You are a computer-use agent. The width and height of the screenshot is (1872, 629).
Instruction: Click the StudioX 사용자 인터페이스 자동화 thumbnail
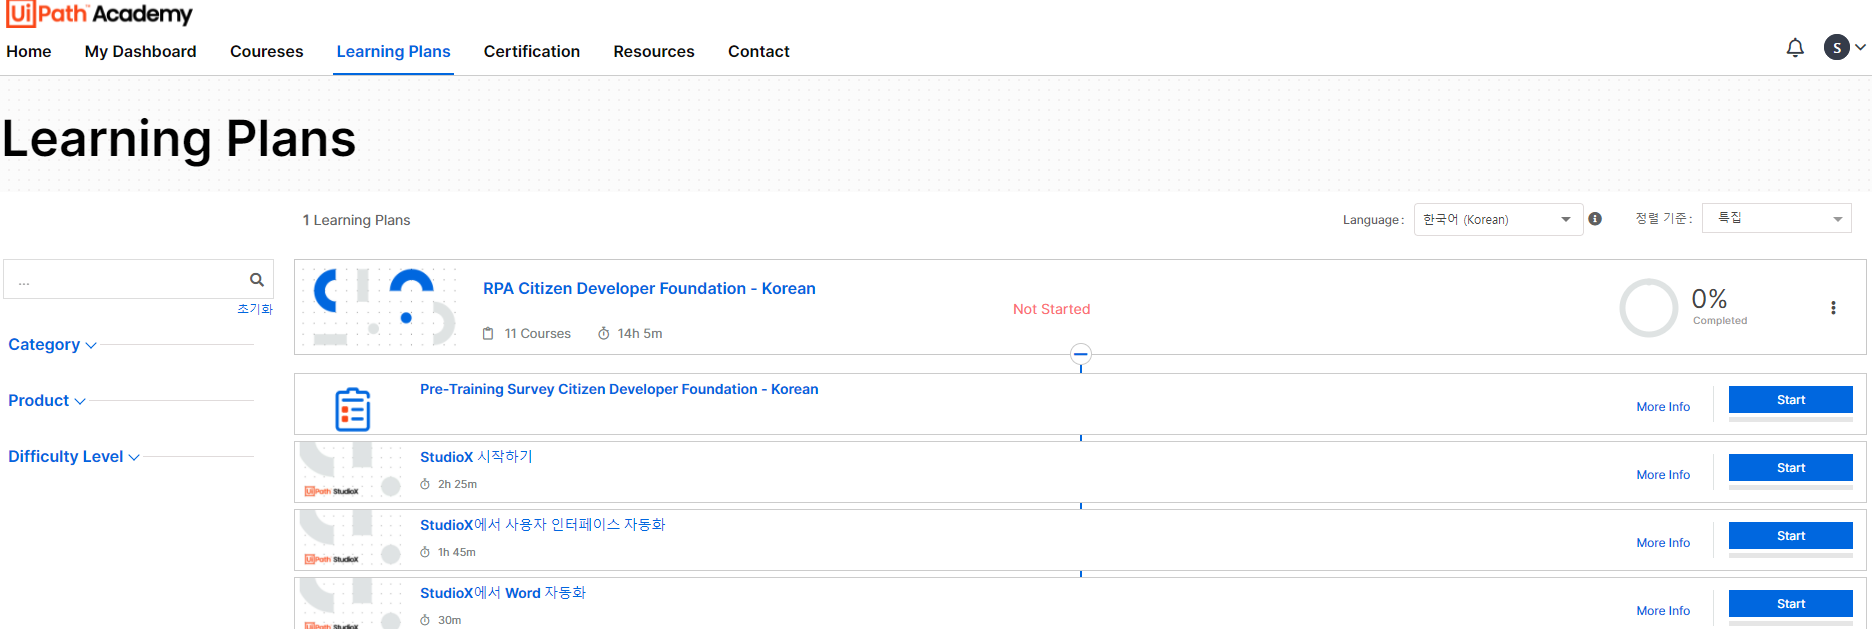[x=351, y=539]
